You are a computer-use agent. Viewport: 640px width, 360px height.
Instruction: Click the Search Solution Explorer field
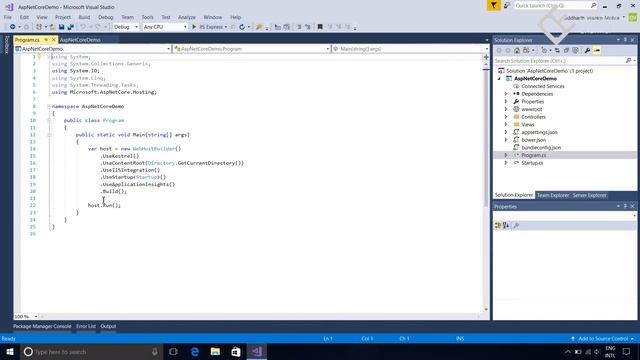pyautogui.click(x=564, y=60)
